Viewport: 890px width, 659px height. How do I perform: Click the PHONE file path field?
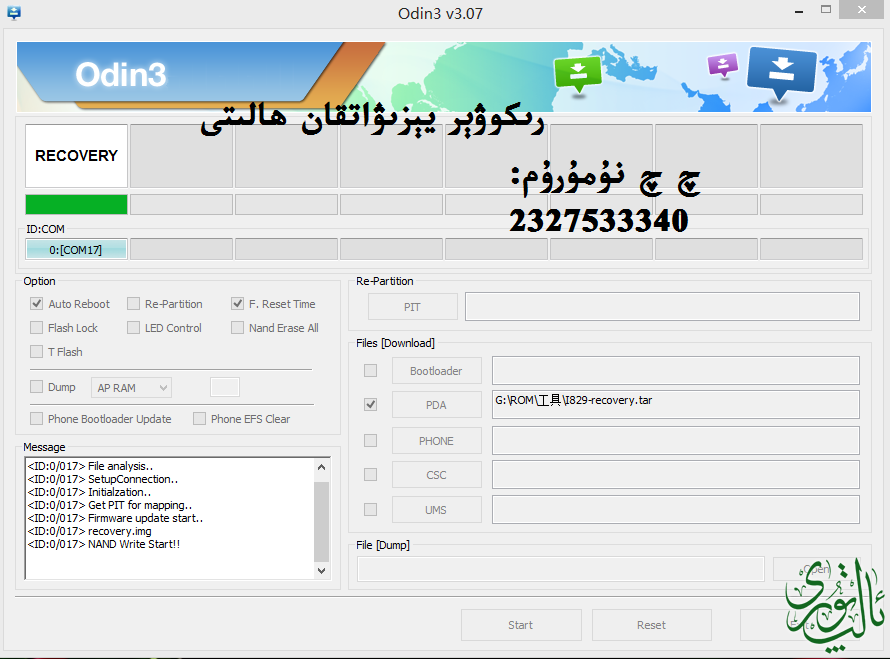(x=675, y=440)
